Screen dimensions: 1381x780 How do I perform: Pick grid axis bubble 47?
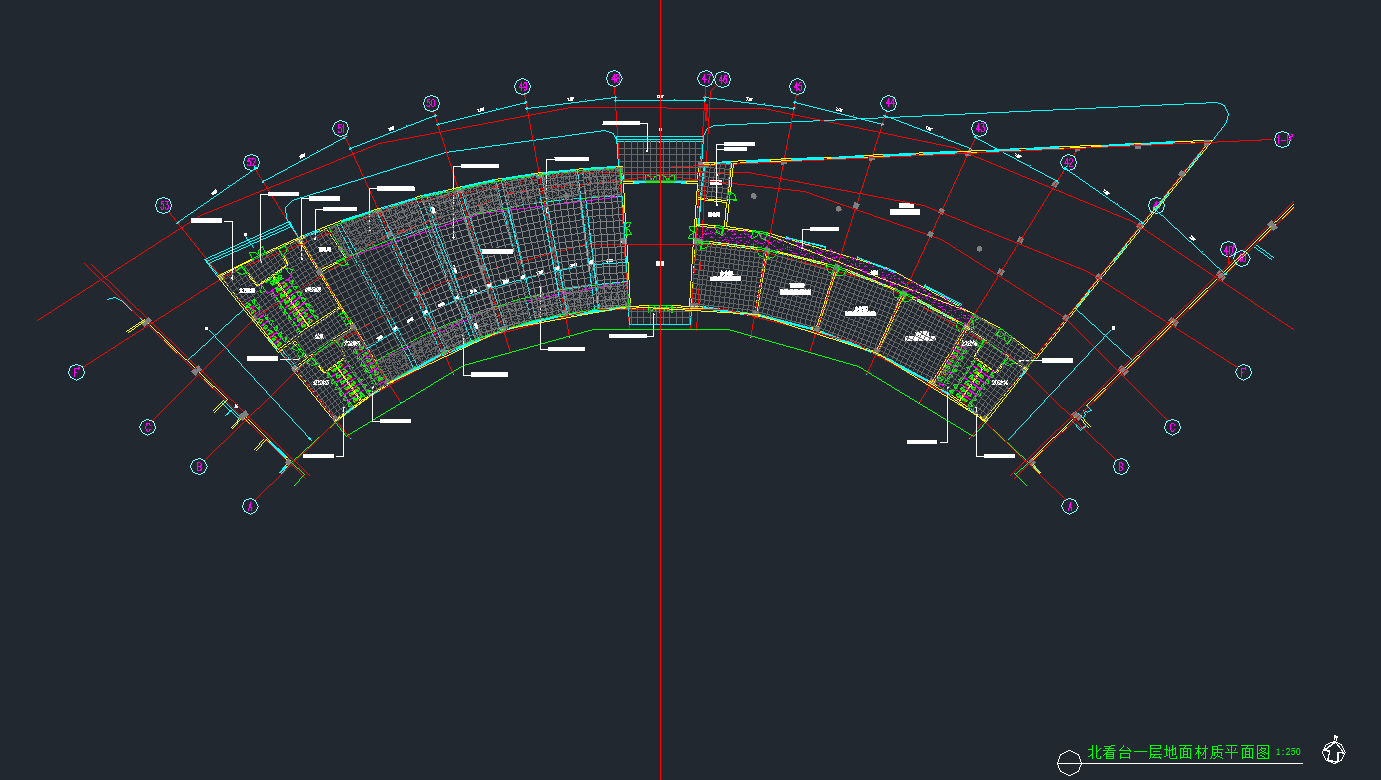pyautogui.click(x=706, y=78)
